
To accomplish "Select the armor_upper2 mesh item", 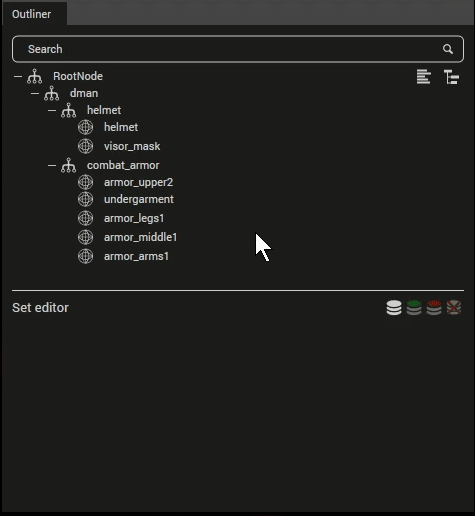I will pyautogui.click(x=138, y=182).
